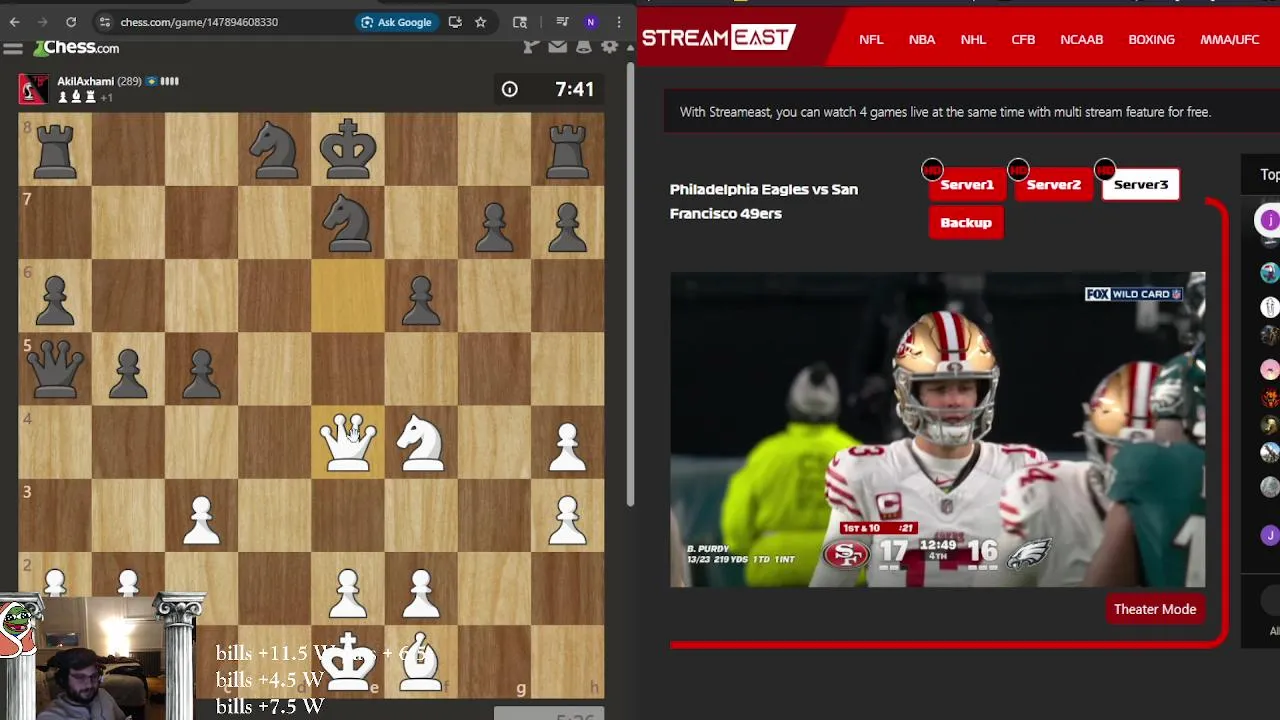Open the Chess.com friends handshake icon
1280x720 pixels.
point(531,46)
